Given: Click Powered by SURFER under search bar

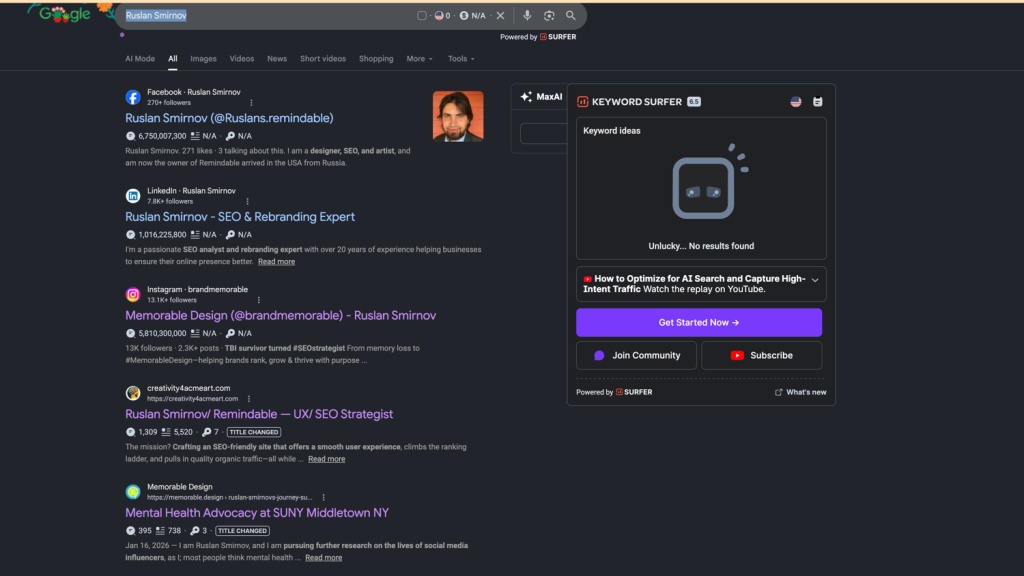Looking at the screenshot, I should click(538, 37).
